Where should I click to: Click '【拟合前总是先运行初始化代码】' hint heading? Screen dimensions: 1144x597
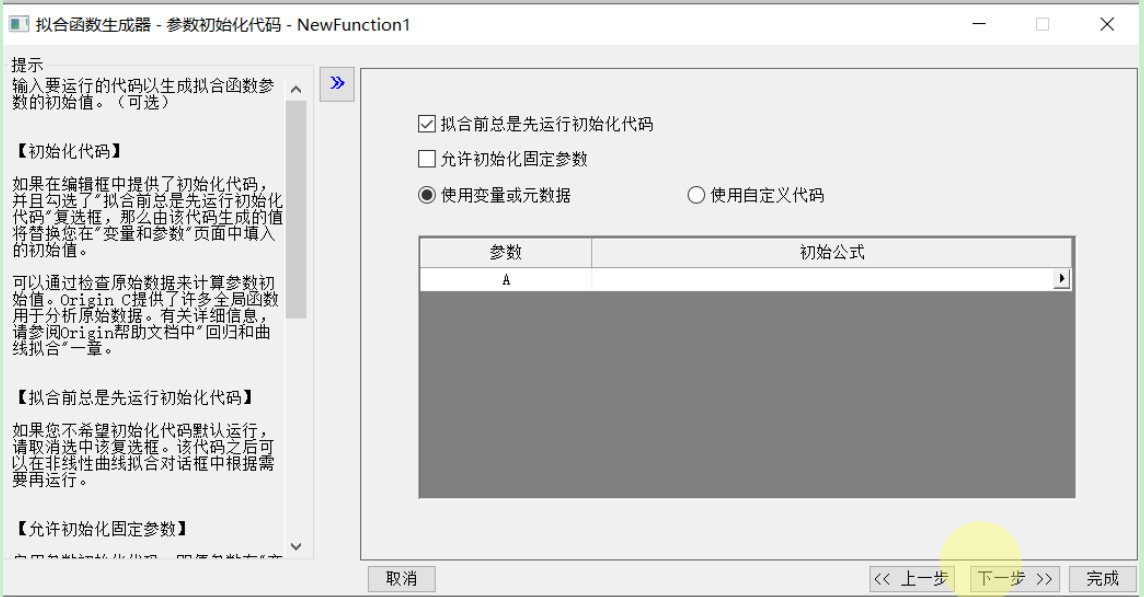pyautogui.click(x=135, y=398)
